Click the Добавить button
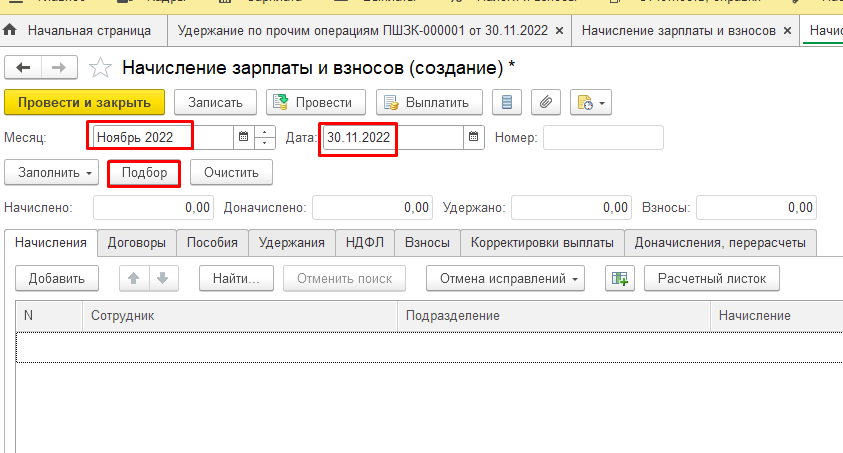The width and height of the screenshot is (843, 453). [x=56, y=278]
